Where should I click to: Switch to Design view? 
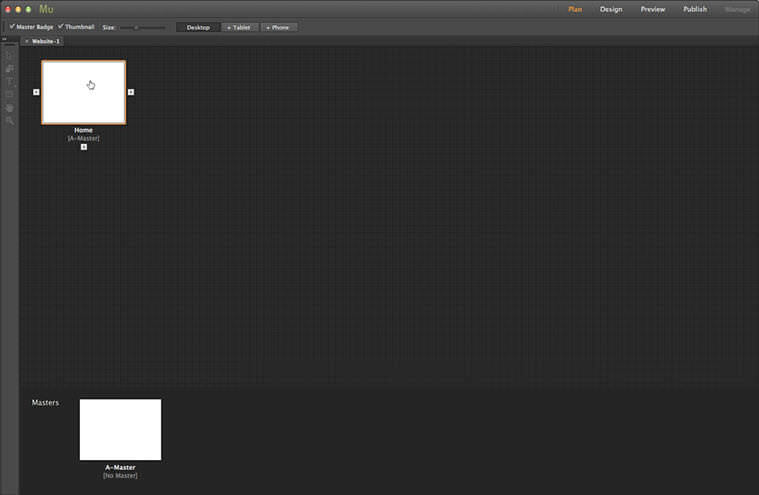click(611, 9)
